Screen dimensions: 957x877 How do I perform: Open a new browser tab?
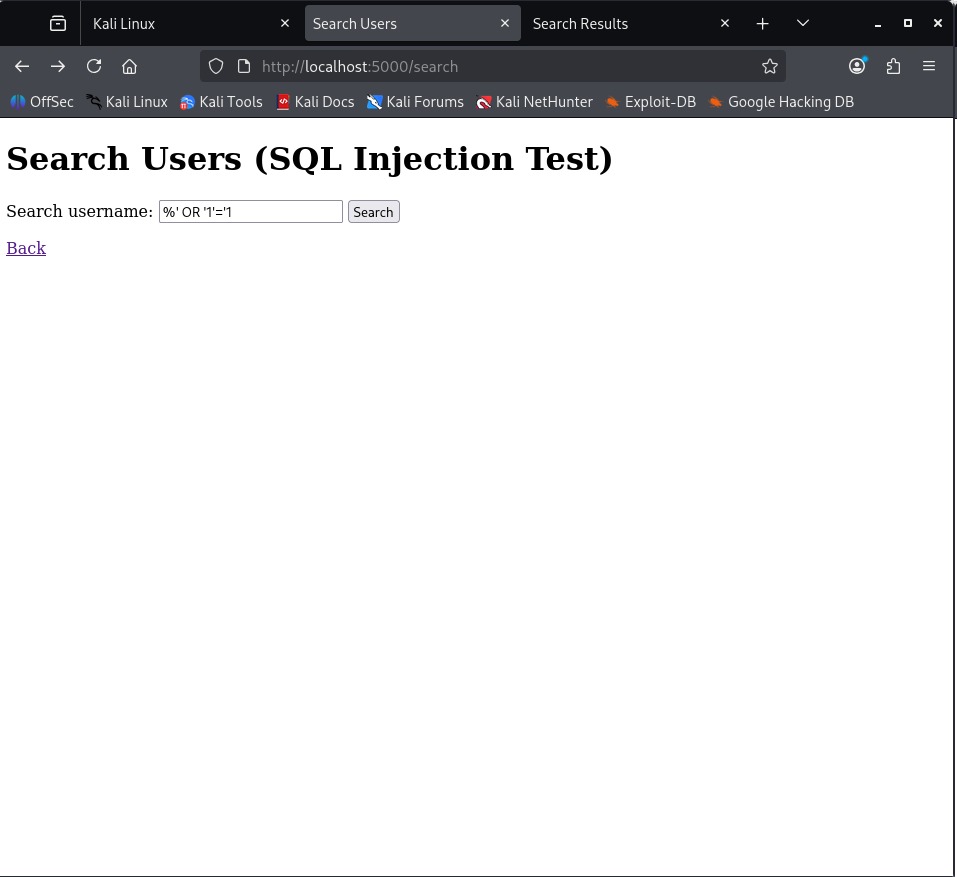coord(762,23)
